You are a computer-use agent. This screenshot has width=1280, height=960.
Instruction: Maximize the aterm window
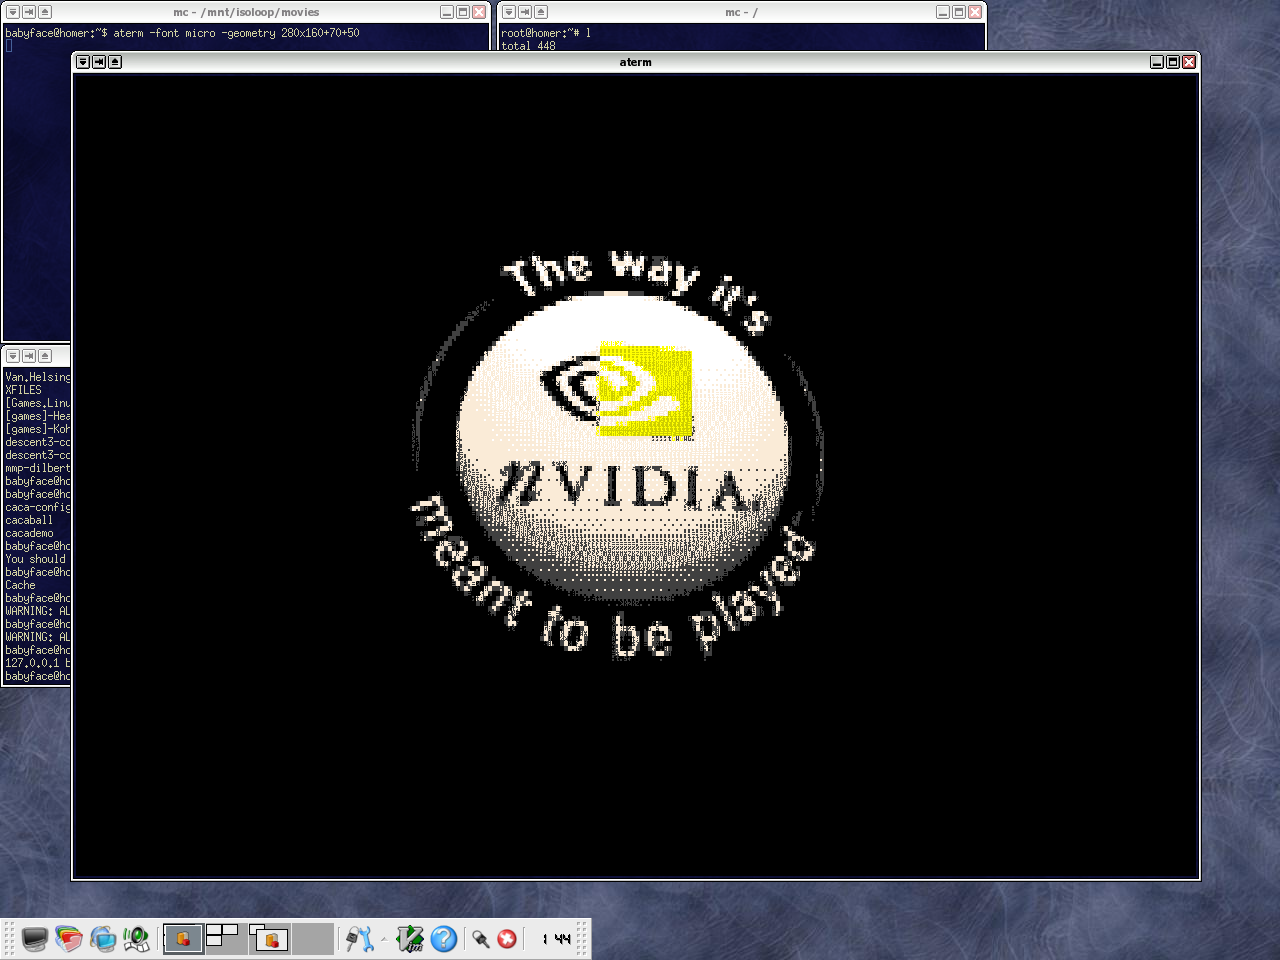(1173, 62)
